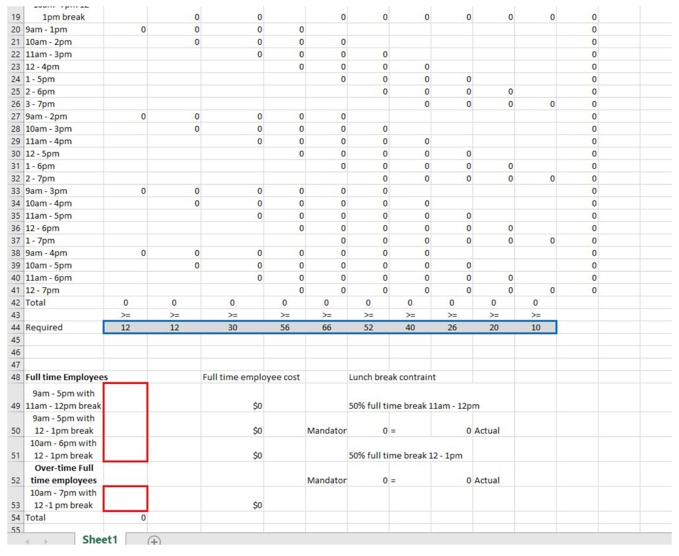Select the Required cell with value 26
679x556 pixels.
point(452,327)
